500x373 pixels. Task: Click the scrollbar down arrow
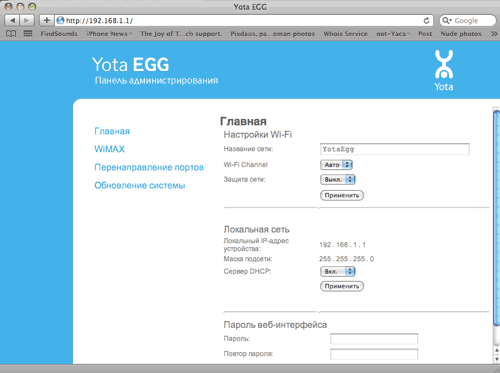click(x=496, y=359)
